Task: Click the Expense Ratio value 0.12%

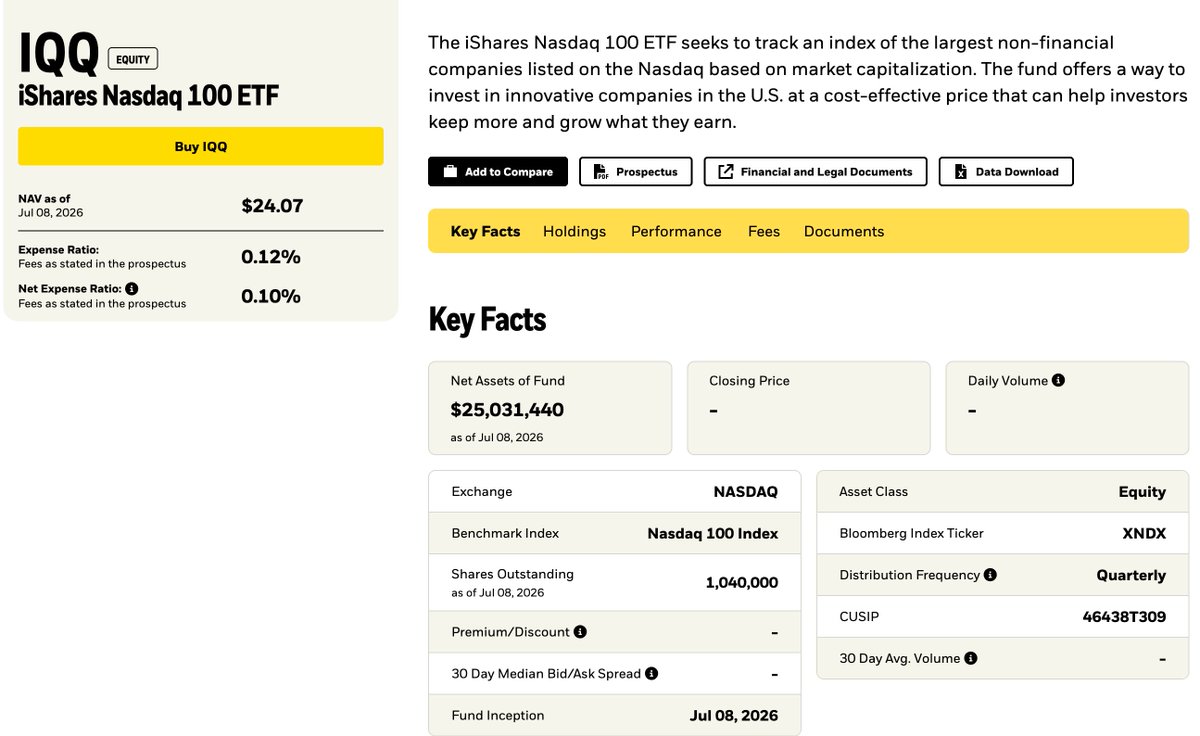Action: click(271, 257)
